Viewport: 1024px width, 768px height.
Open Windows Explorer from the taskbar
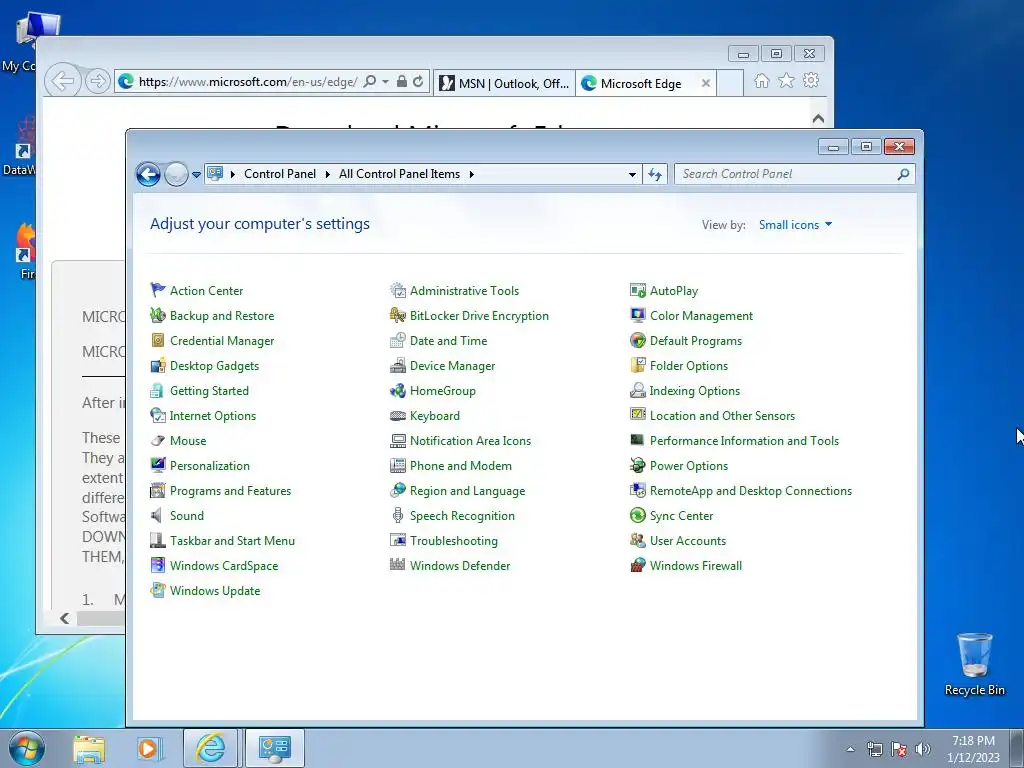(89, 748)
